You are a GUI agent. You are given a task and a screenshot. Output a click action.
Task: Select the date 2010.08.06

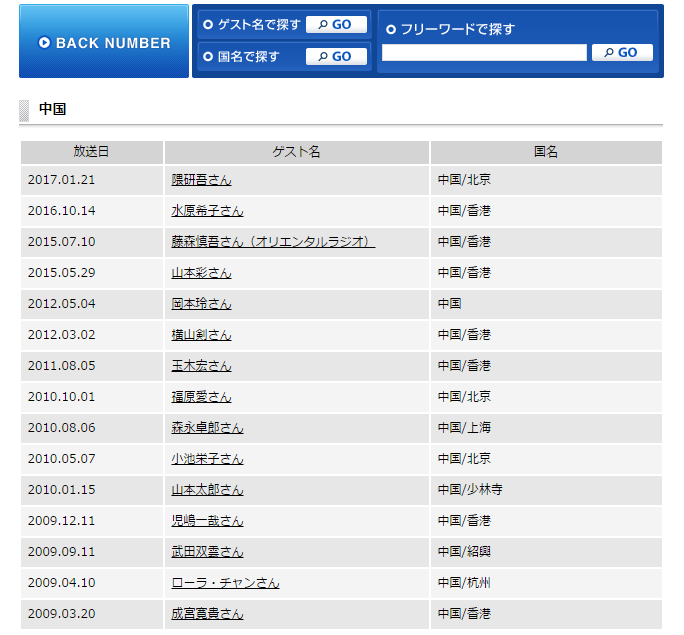pos(62,427)
